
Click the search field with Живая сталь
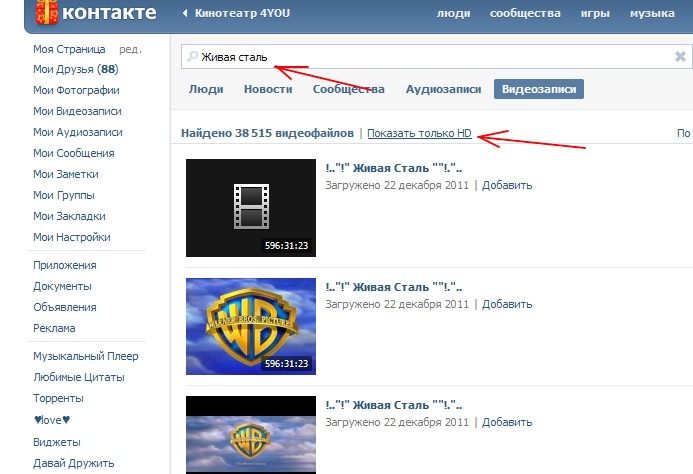(435, 57)
